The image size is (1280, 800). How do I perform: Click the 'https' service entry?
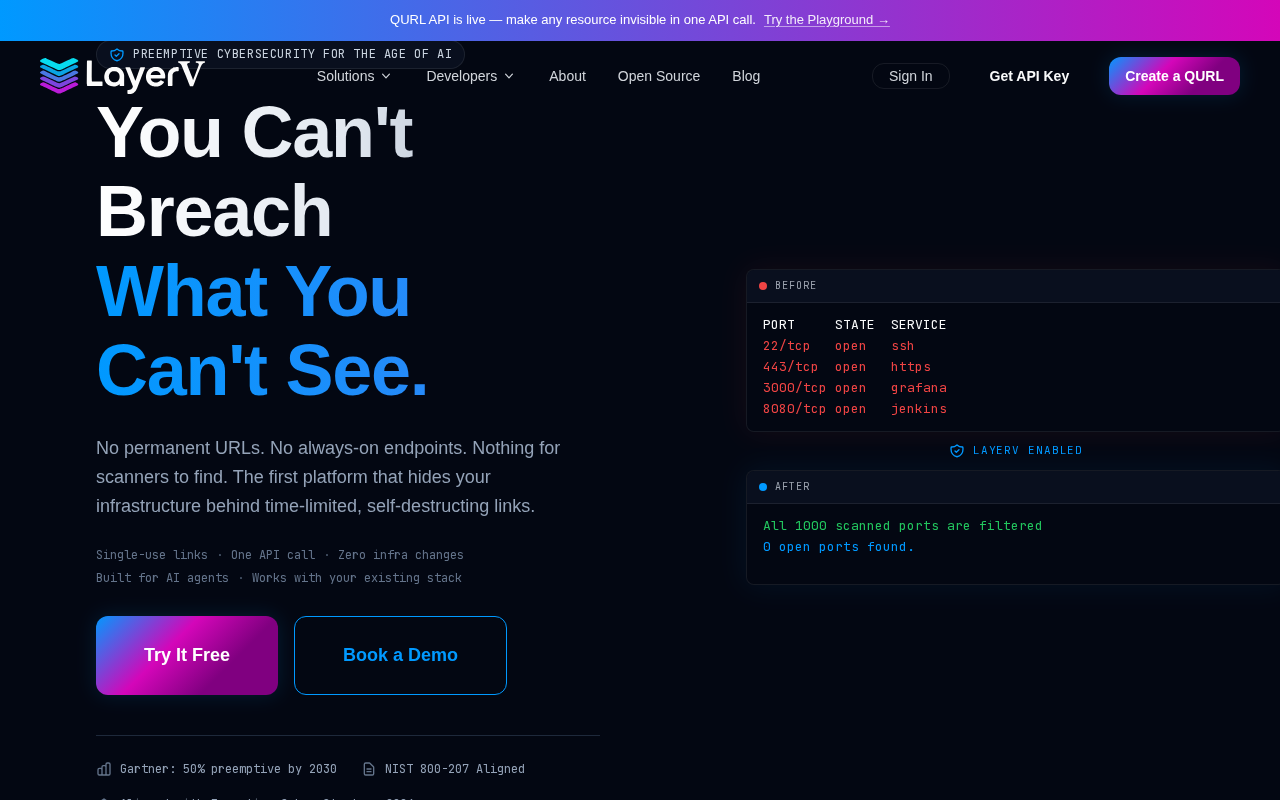tap(911, 367)
